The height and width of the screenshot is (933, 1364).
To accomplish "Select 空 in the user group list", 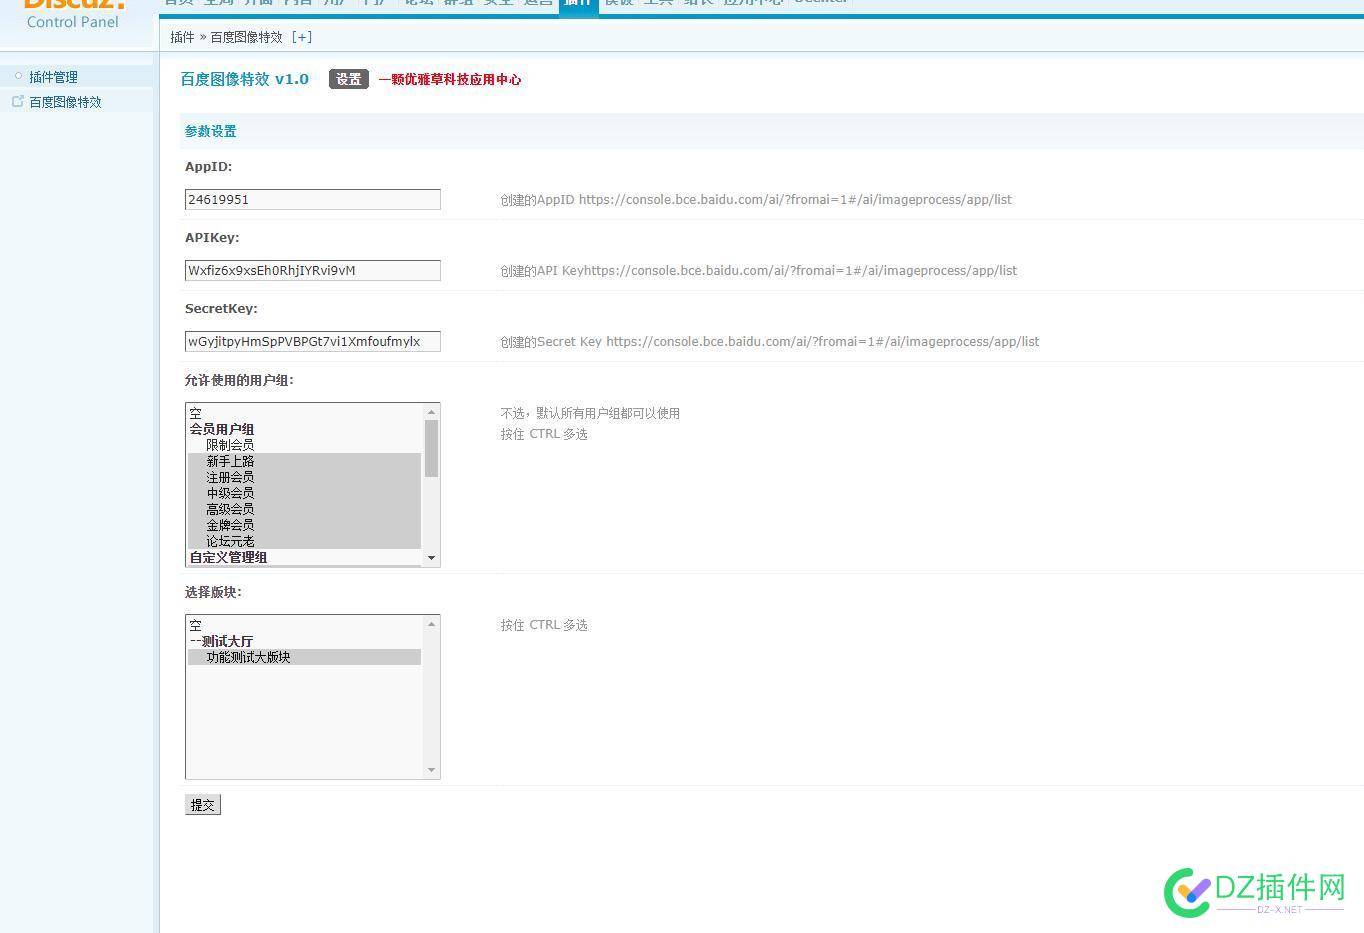I will tap(305, 413).
